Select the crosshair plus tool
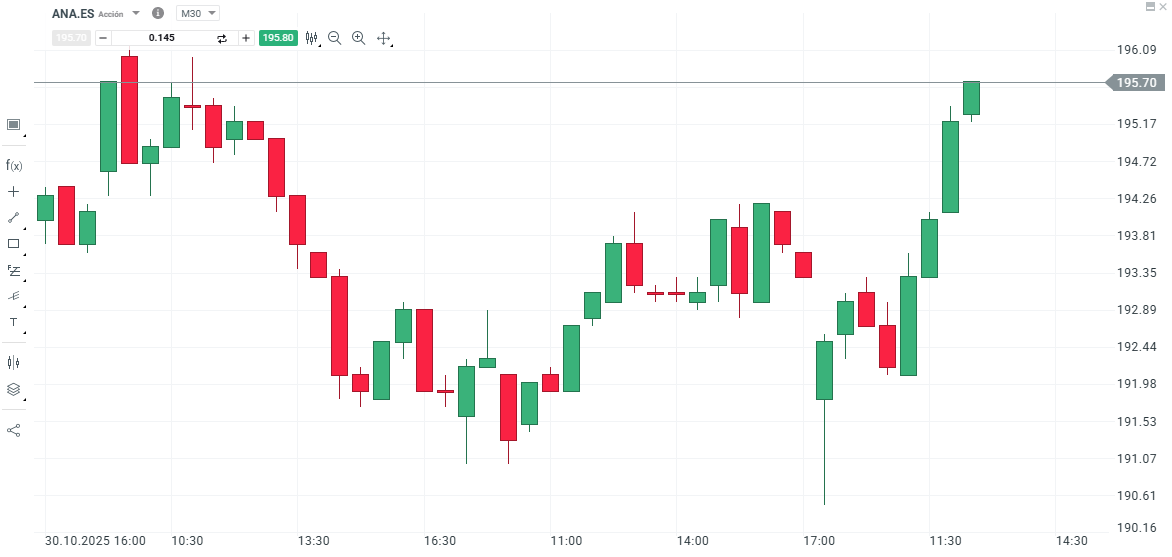This screenshot has width=1172, height=557. [13, 191]
